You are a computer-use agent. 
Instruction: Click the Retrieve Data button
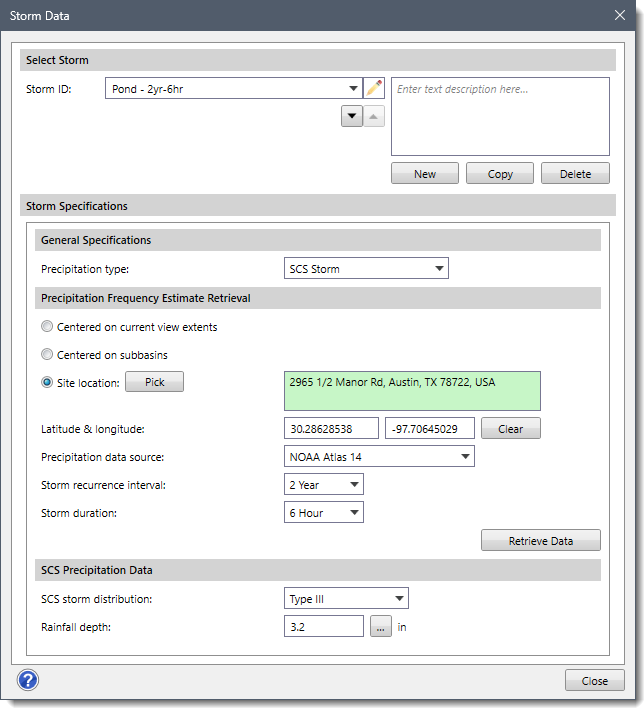click(541, 540)
